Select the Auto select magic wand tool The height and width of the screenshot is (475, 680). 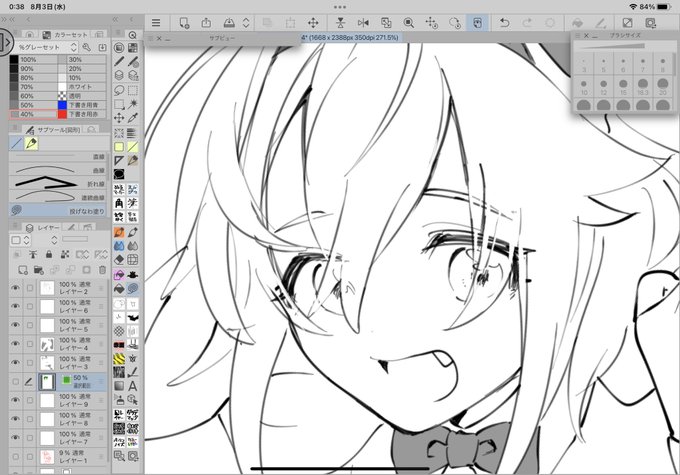[133, 104]
